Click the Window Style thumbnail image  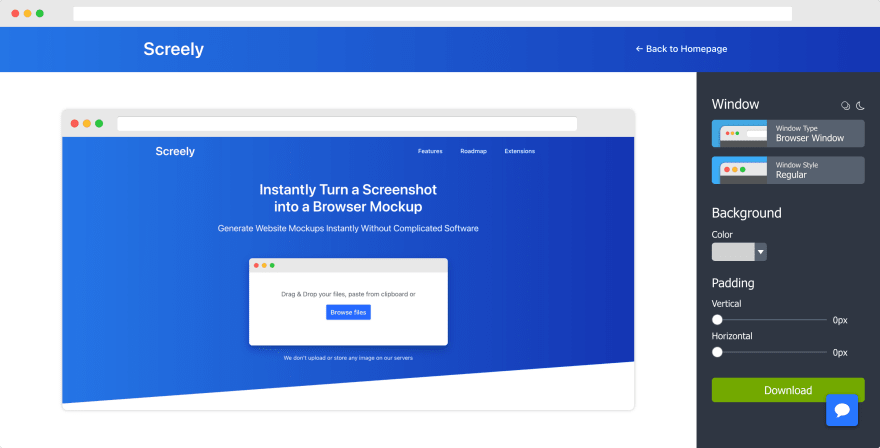point(739,170)
